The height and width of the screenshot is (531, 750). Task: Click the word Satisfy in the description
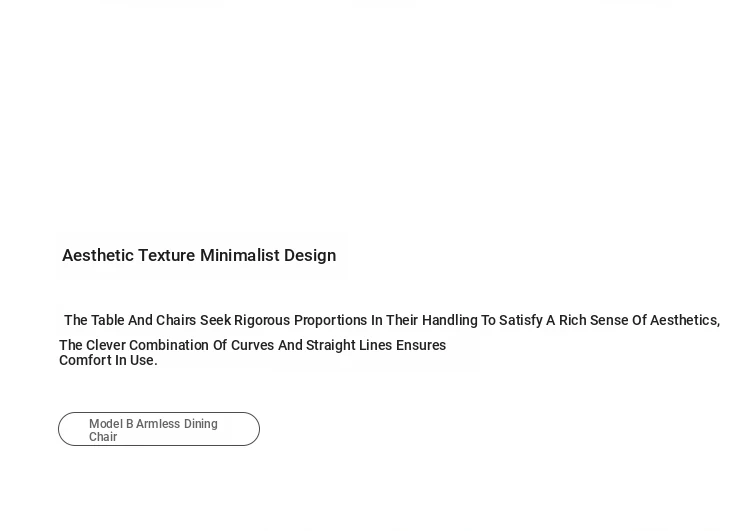pyautogui.click(x=520, y=321)
